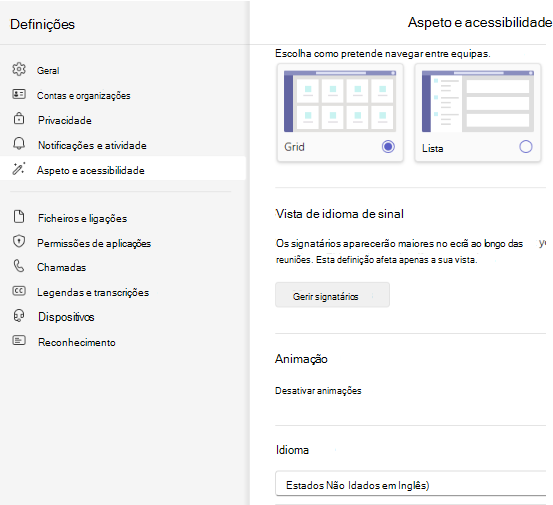Click the Definições title
Image resolution: width=553 pixels, height=505 pixels.
click(42, 24)
